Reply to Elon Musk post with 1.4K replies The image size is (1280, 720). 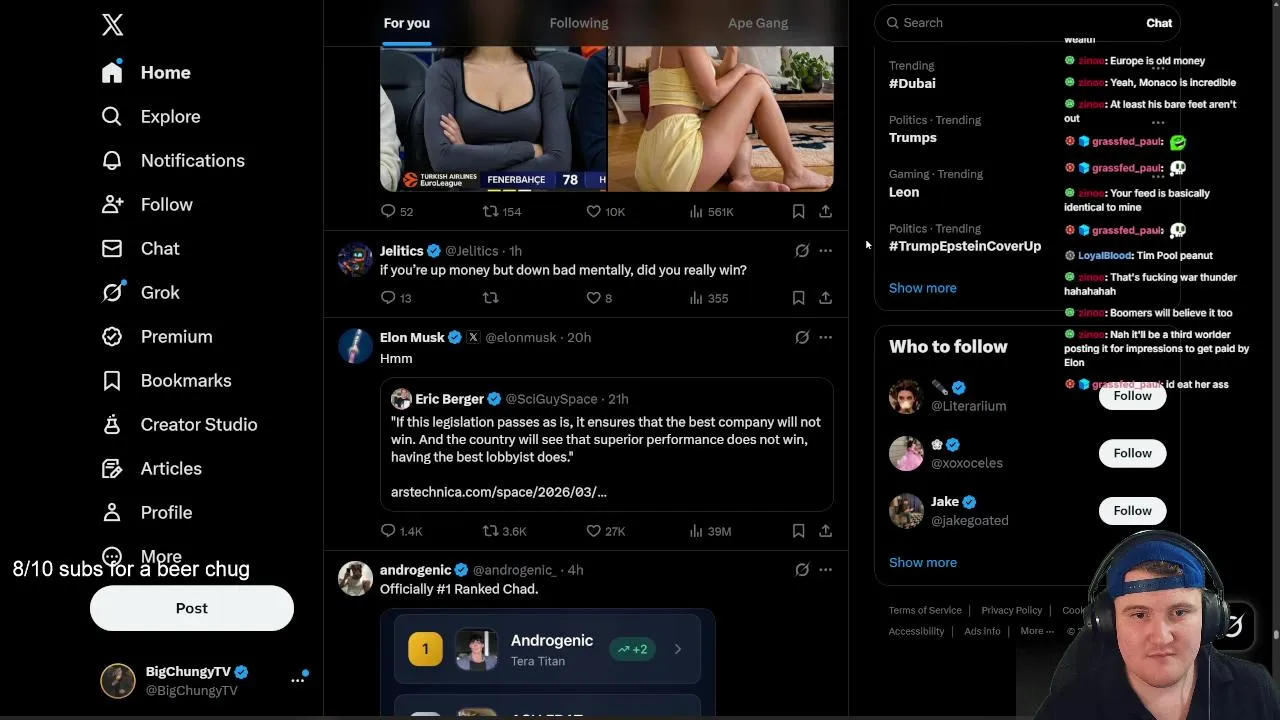point(402,531)
